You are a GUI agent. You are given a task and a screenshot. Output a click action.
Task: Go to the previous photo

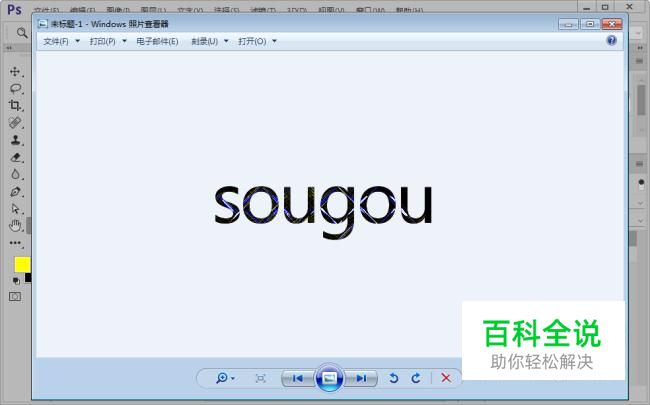pyautogui.click(x=298, y=378)
